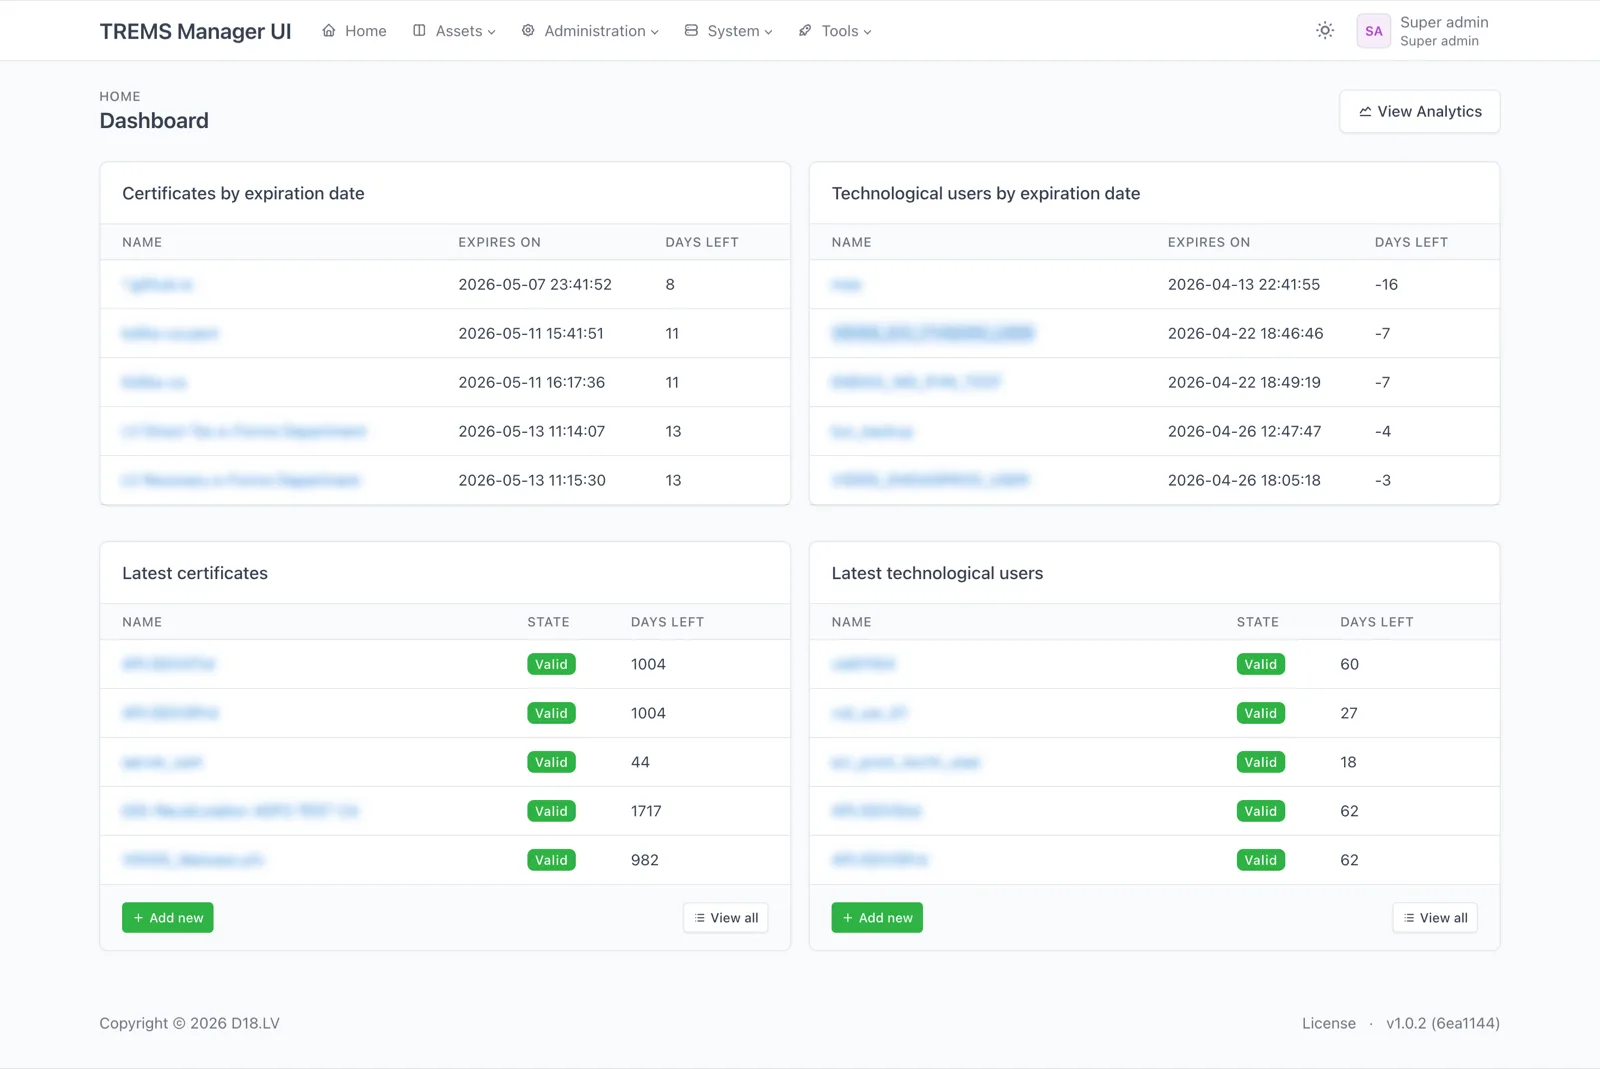This screenshot has height=1069, width=1600.
Task: Click the Tools wrench icon
Action: pyautogui.click(x=803, y=31)
